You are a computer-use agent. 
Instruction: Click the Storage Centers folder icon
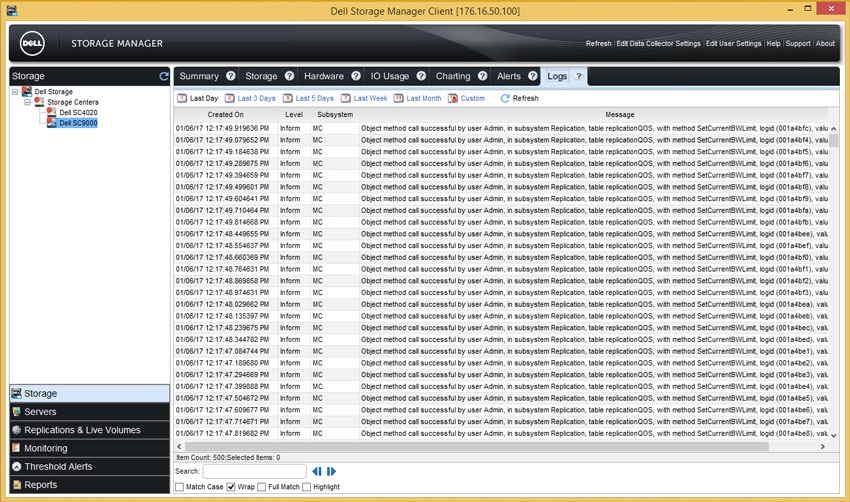39,101
